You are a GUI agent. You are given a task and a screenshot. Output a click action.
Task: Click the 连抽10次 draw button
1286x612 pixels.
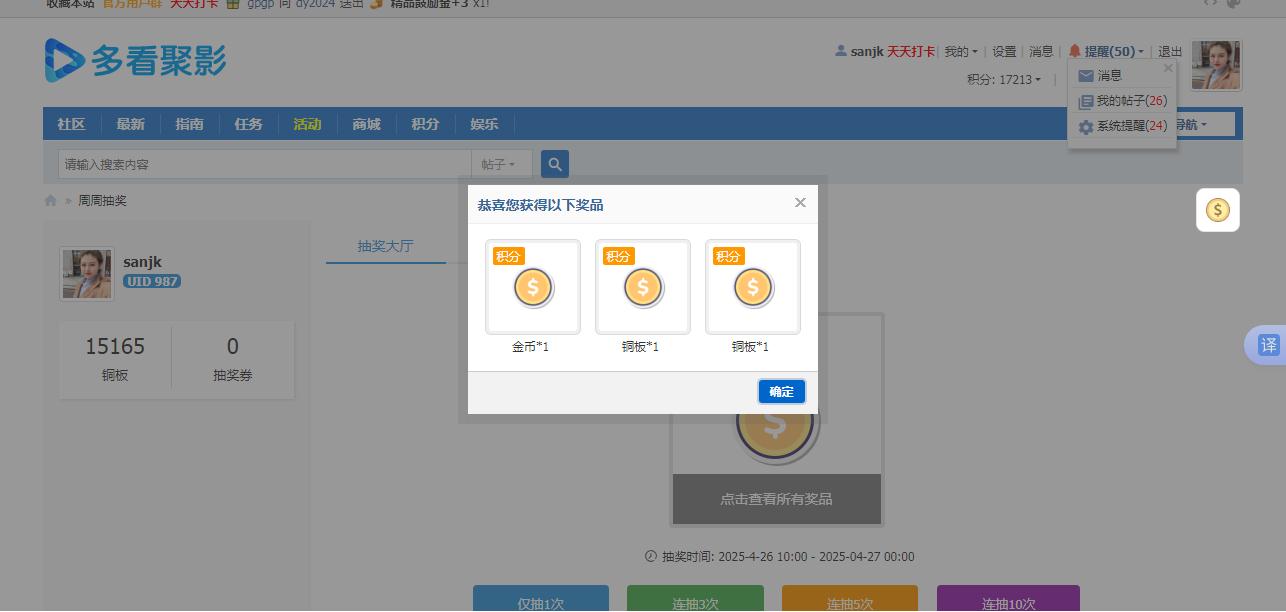[1008, 602]
